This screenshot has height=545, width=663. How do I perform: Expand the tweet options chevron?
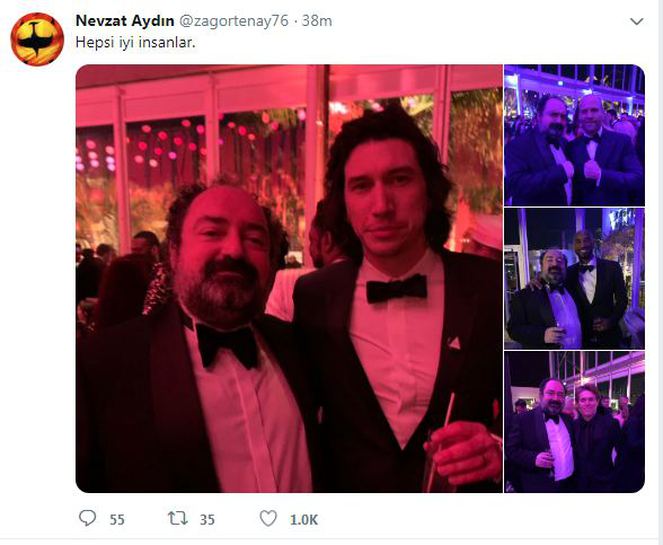(636, 21)
